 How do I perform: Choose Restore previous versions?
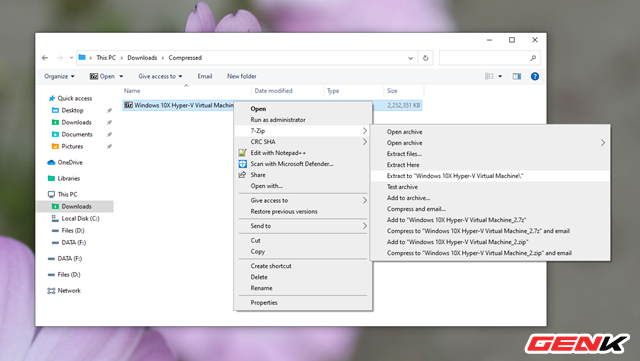[303, 212]
